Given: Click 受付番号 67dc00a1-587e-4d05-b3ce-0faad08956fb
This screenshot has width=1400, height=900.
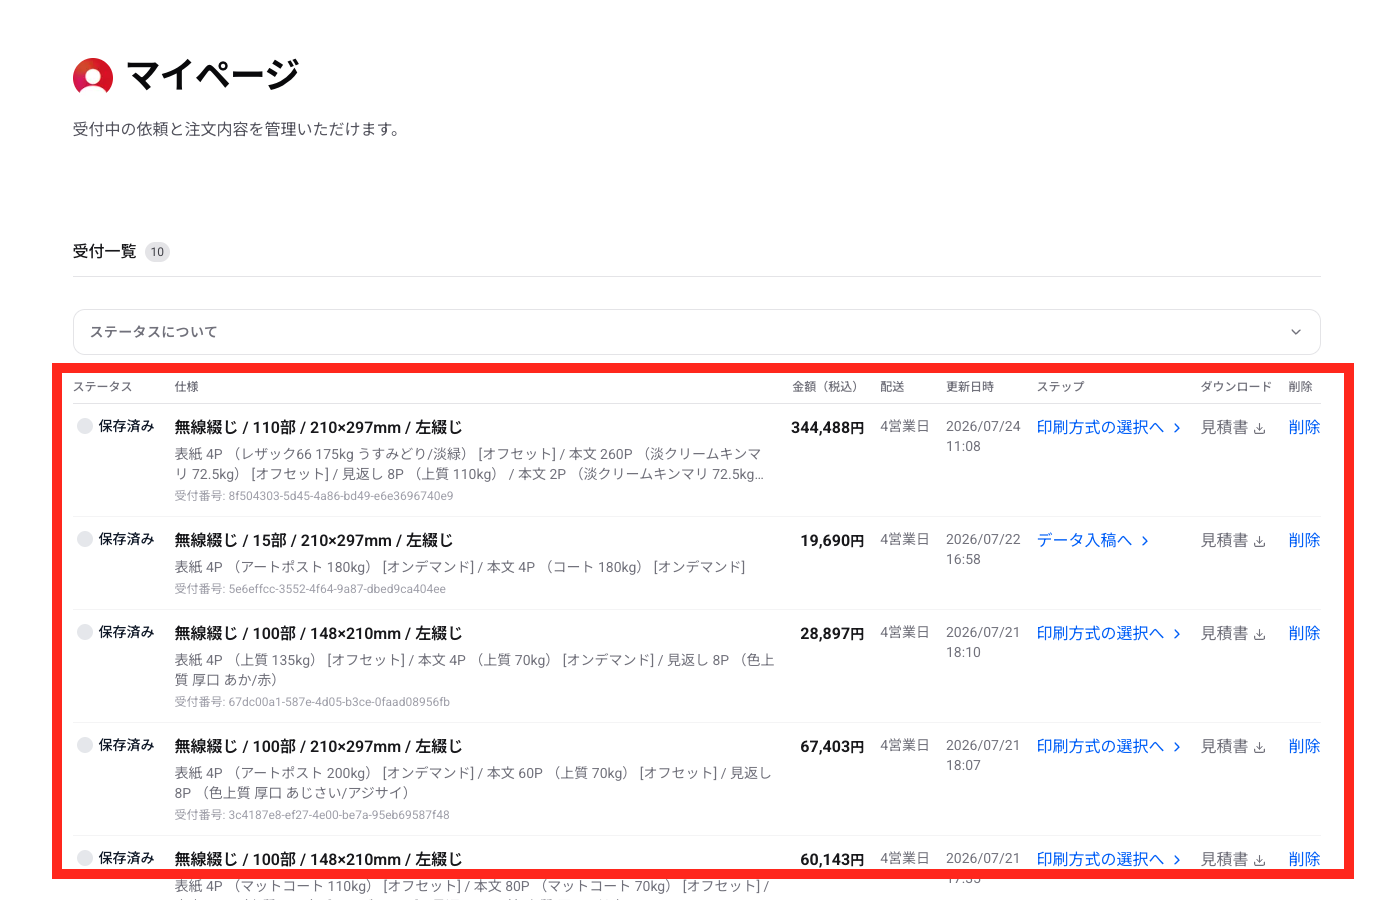Looking at the screenshot, I should pos(312,702).
